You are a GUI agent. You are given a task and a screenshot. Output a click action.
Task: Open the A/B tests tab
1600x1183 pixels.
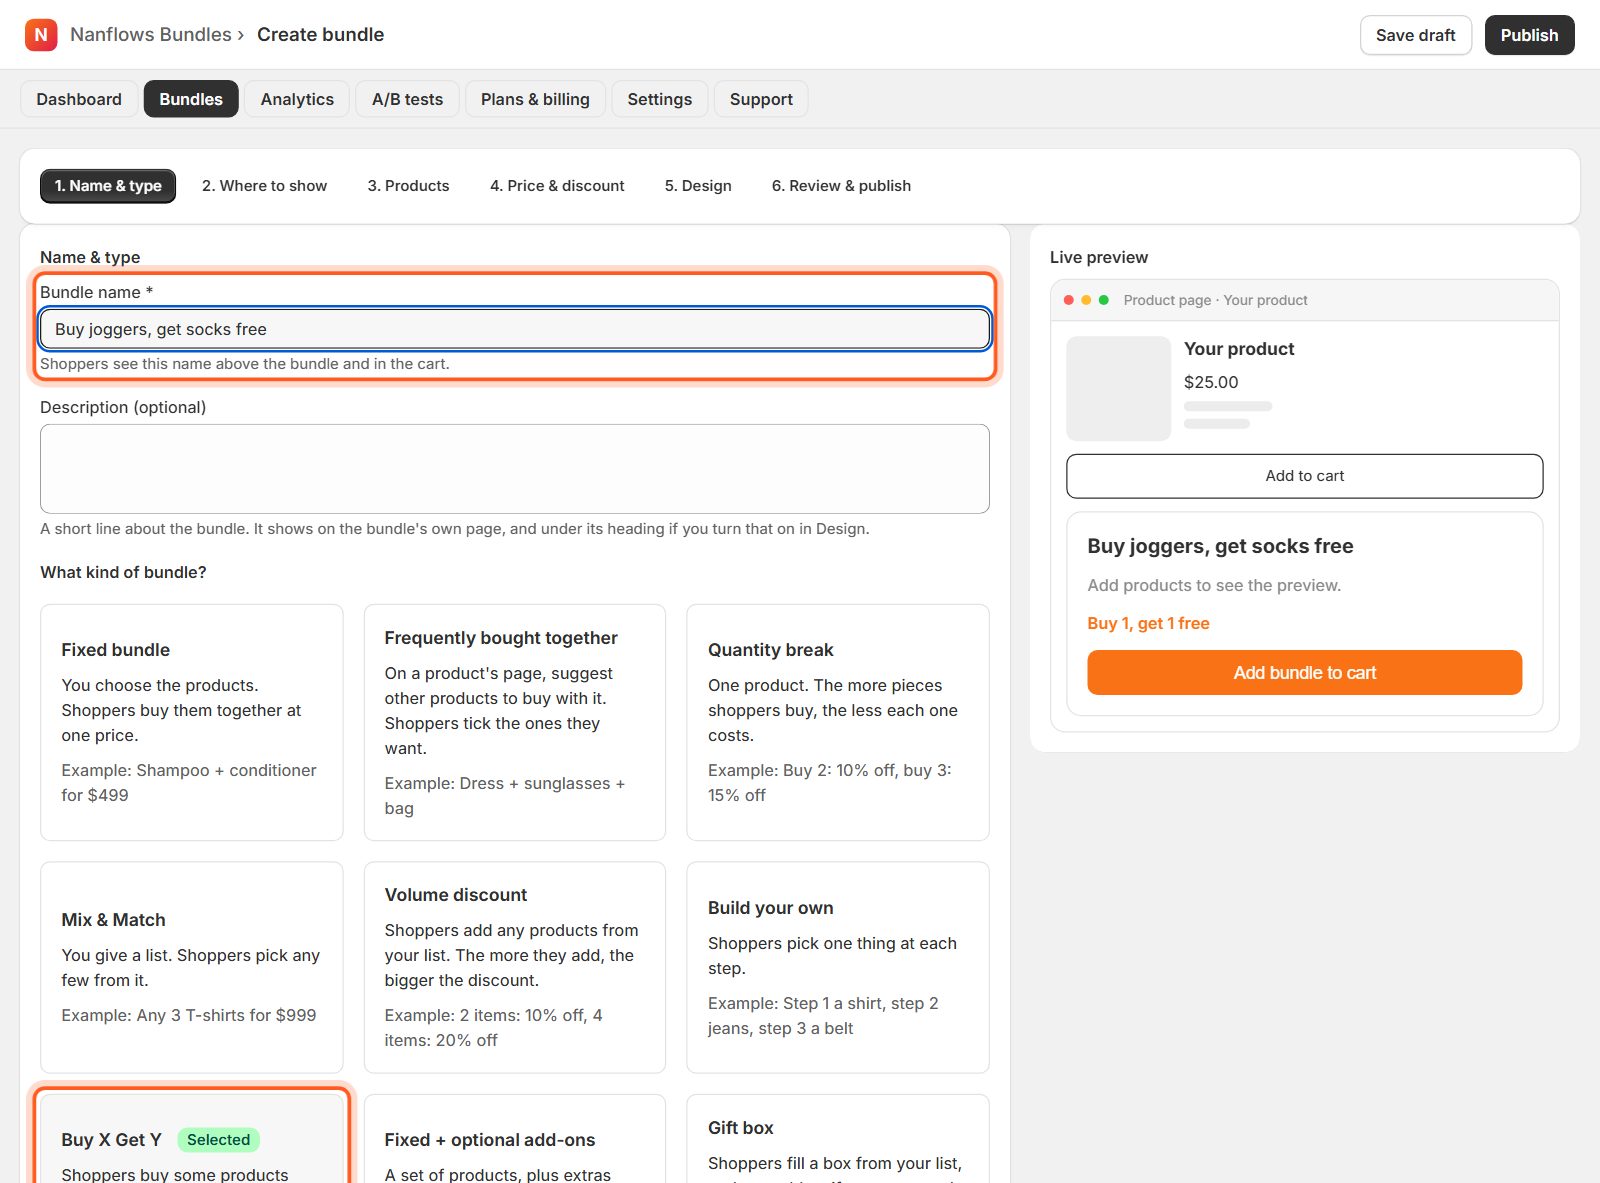click(x=407, y=99)
